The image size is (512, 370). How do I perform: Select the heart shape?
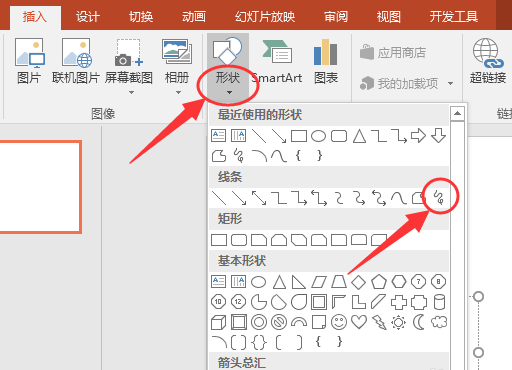tap(359, 322)
